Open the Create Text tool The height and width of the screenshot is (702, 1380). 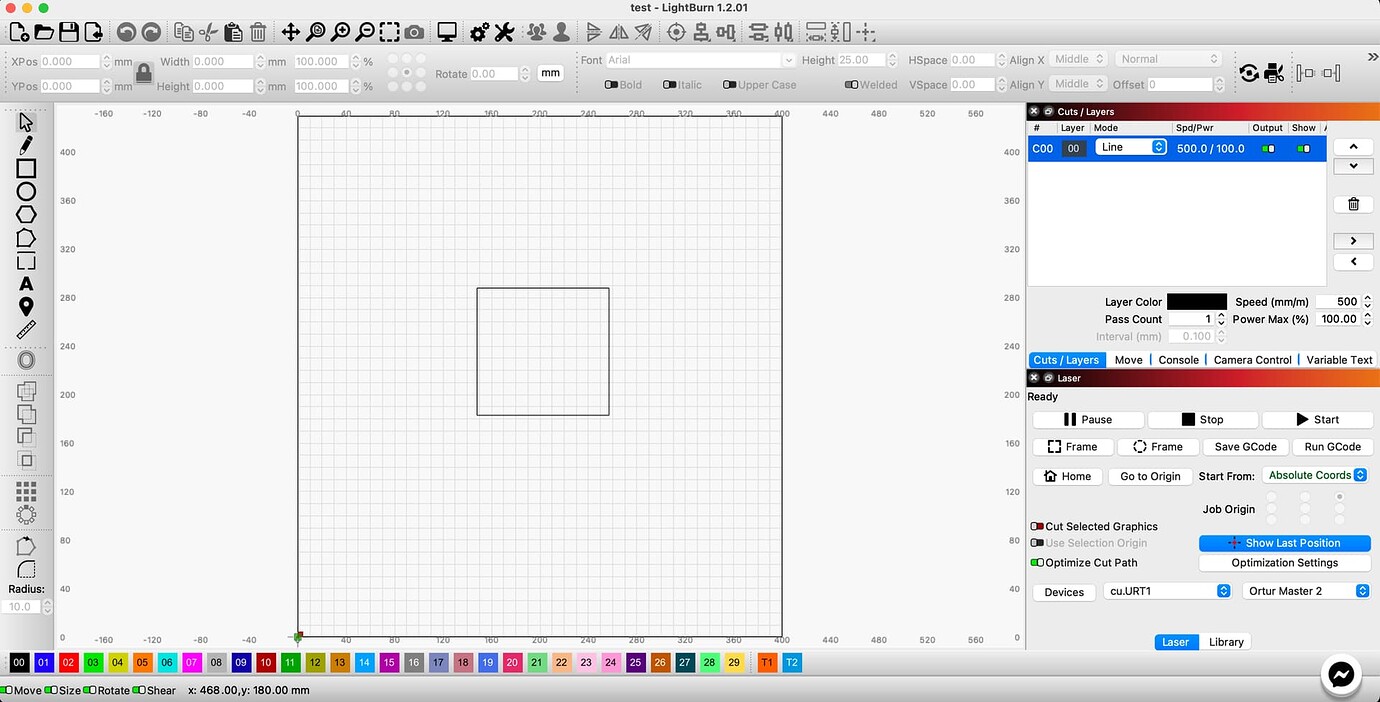click(26, 283)
